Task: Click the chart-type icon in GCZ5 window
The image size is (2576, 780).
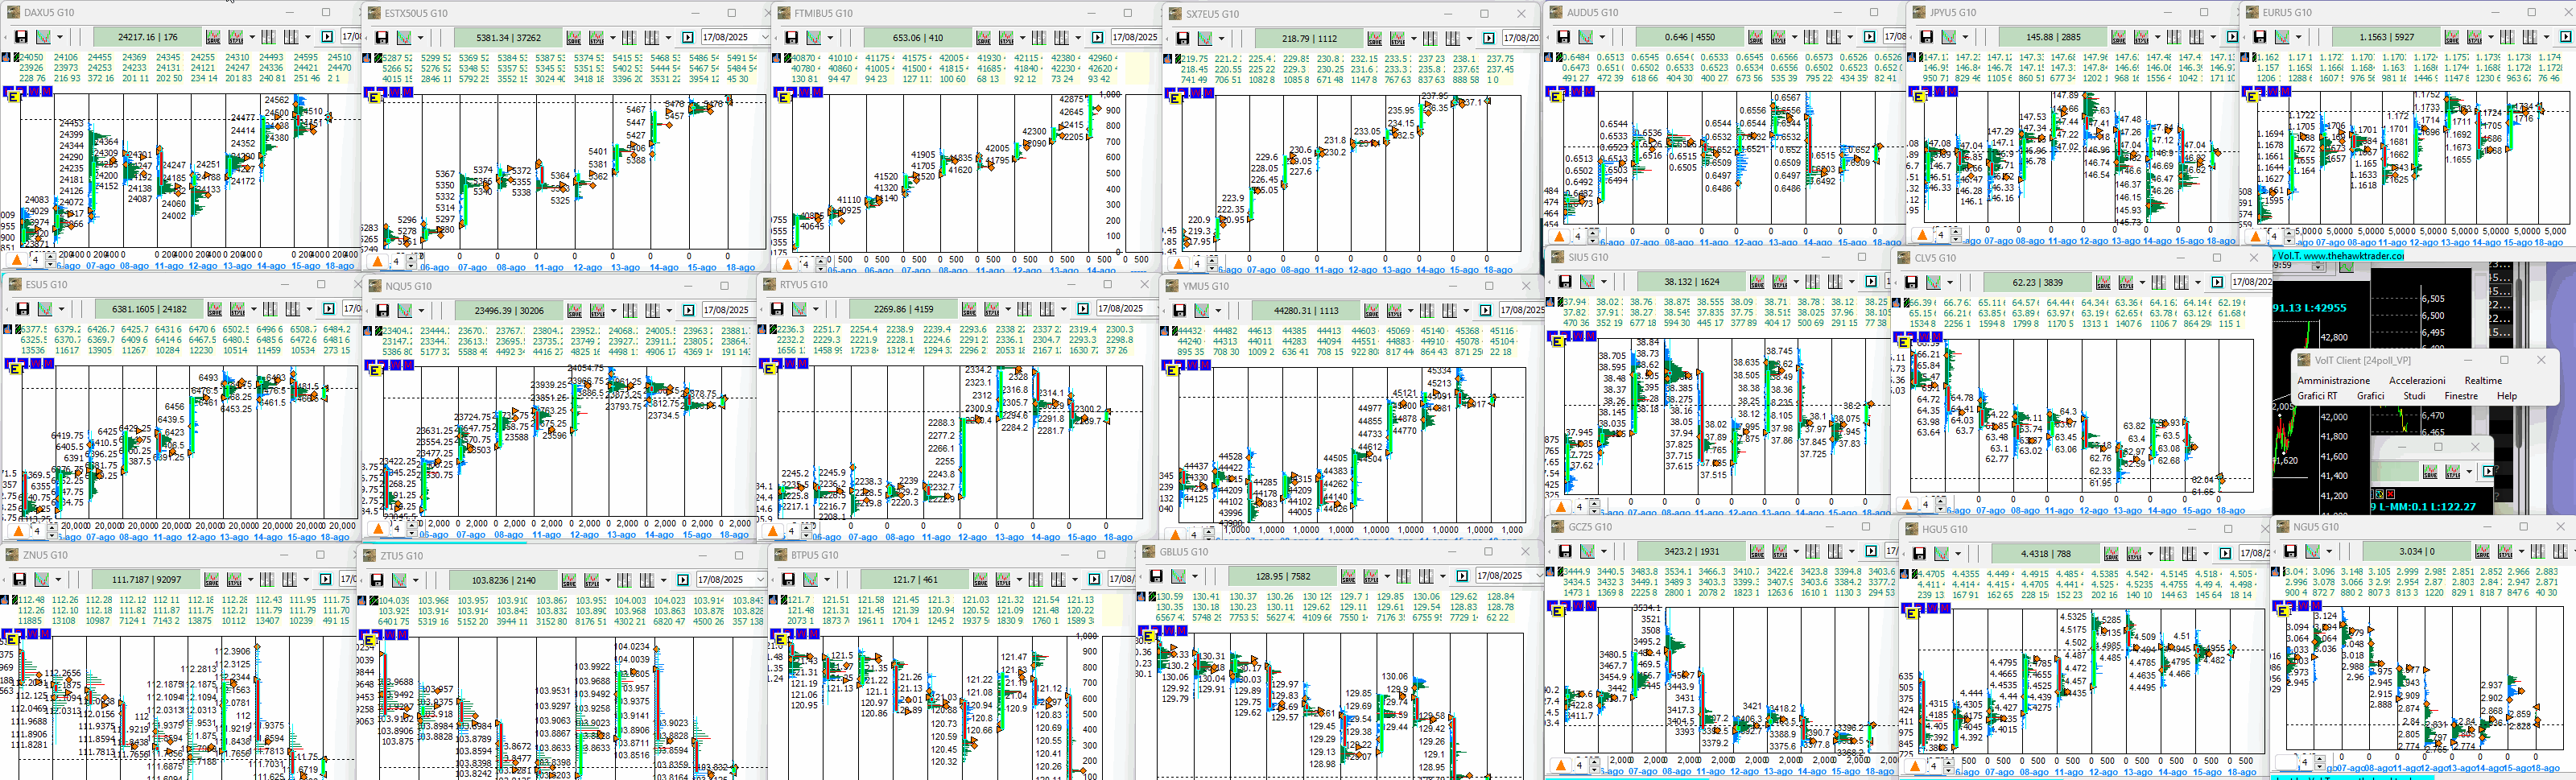Action: click(x=1587, y=551)
